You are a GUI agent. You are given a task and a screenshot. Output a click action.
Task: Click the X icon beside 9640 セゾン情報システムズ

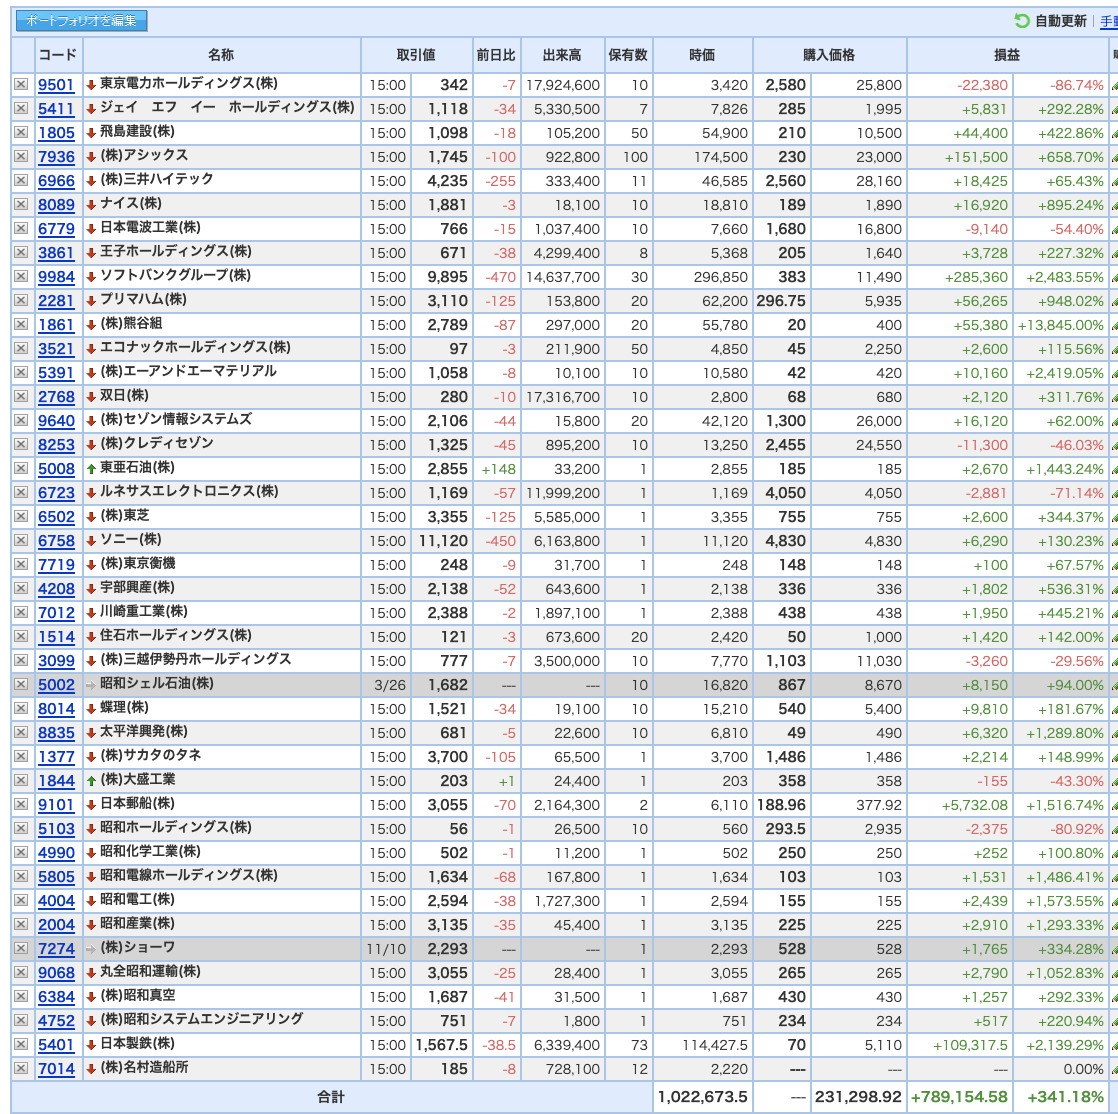pyautogui.click(x=21, y=420)
